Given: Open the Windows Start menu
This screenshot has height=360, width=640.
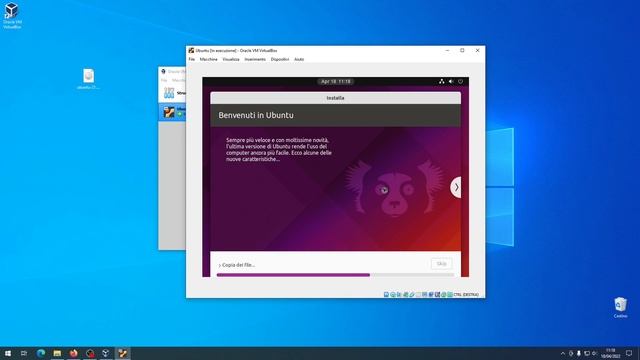Looking at the screenshot, I should coord(8,353).
